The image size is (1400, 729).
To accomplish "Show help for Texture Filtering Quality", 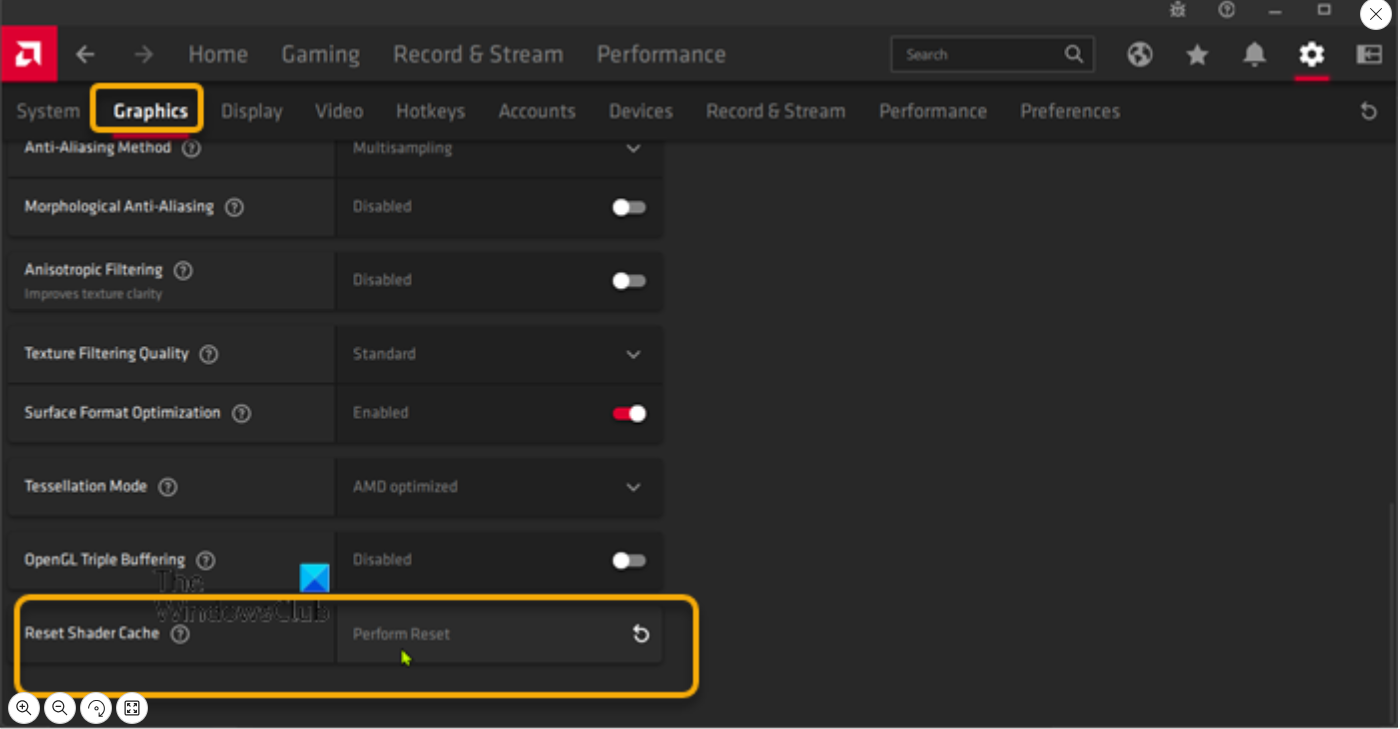I will [x=208, y=354].
